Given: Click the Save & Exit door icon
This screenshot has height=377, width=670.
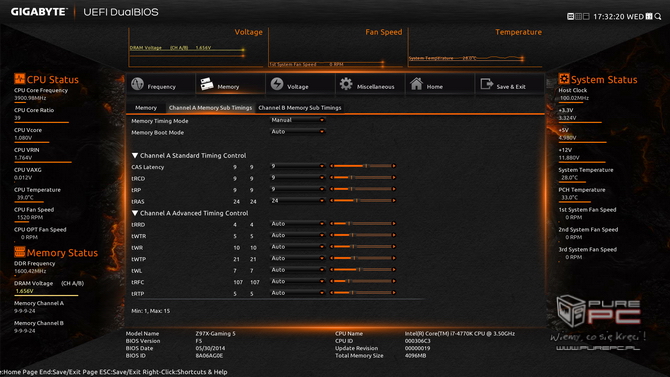Looking at the screenshot, I should pos(487,84).
